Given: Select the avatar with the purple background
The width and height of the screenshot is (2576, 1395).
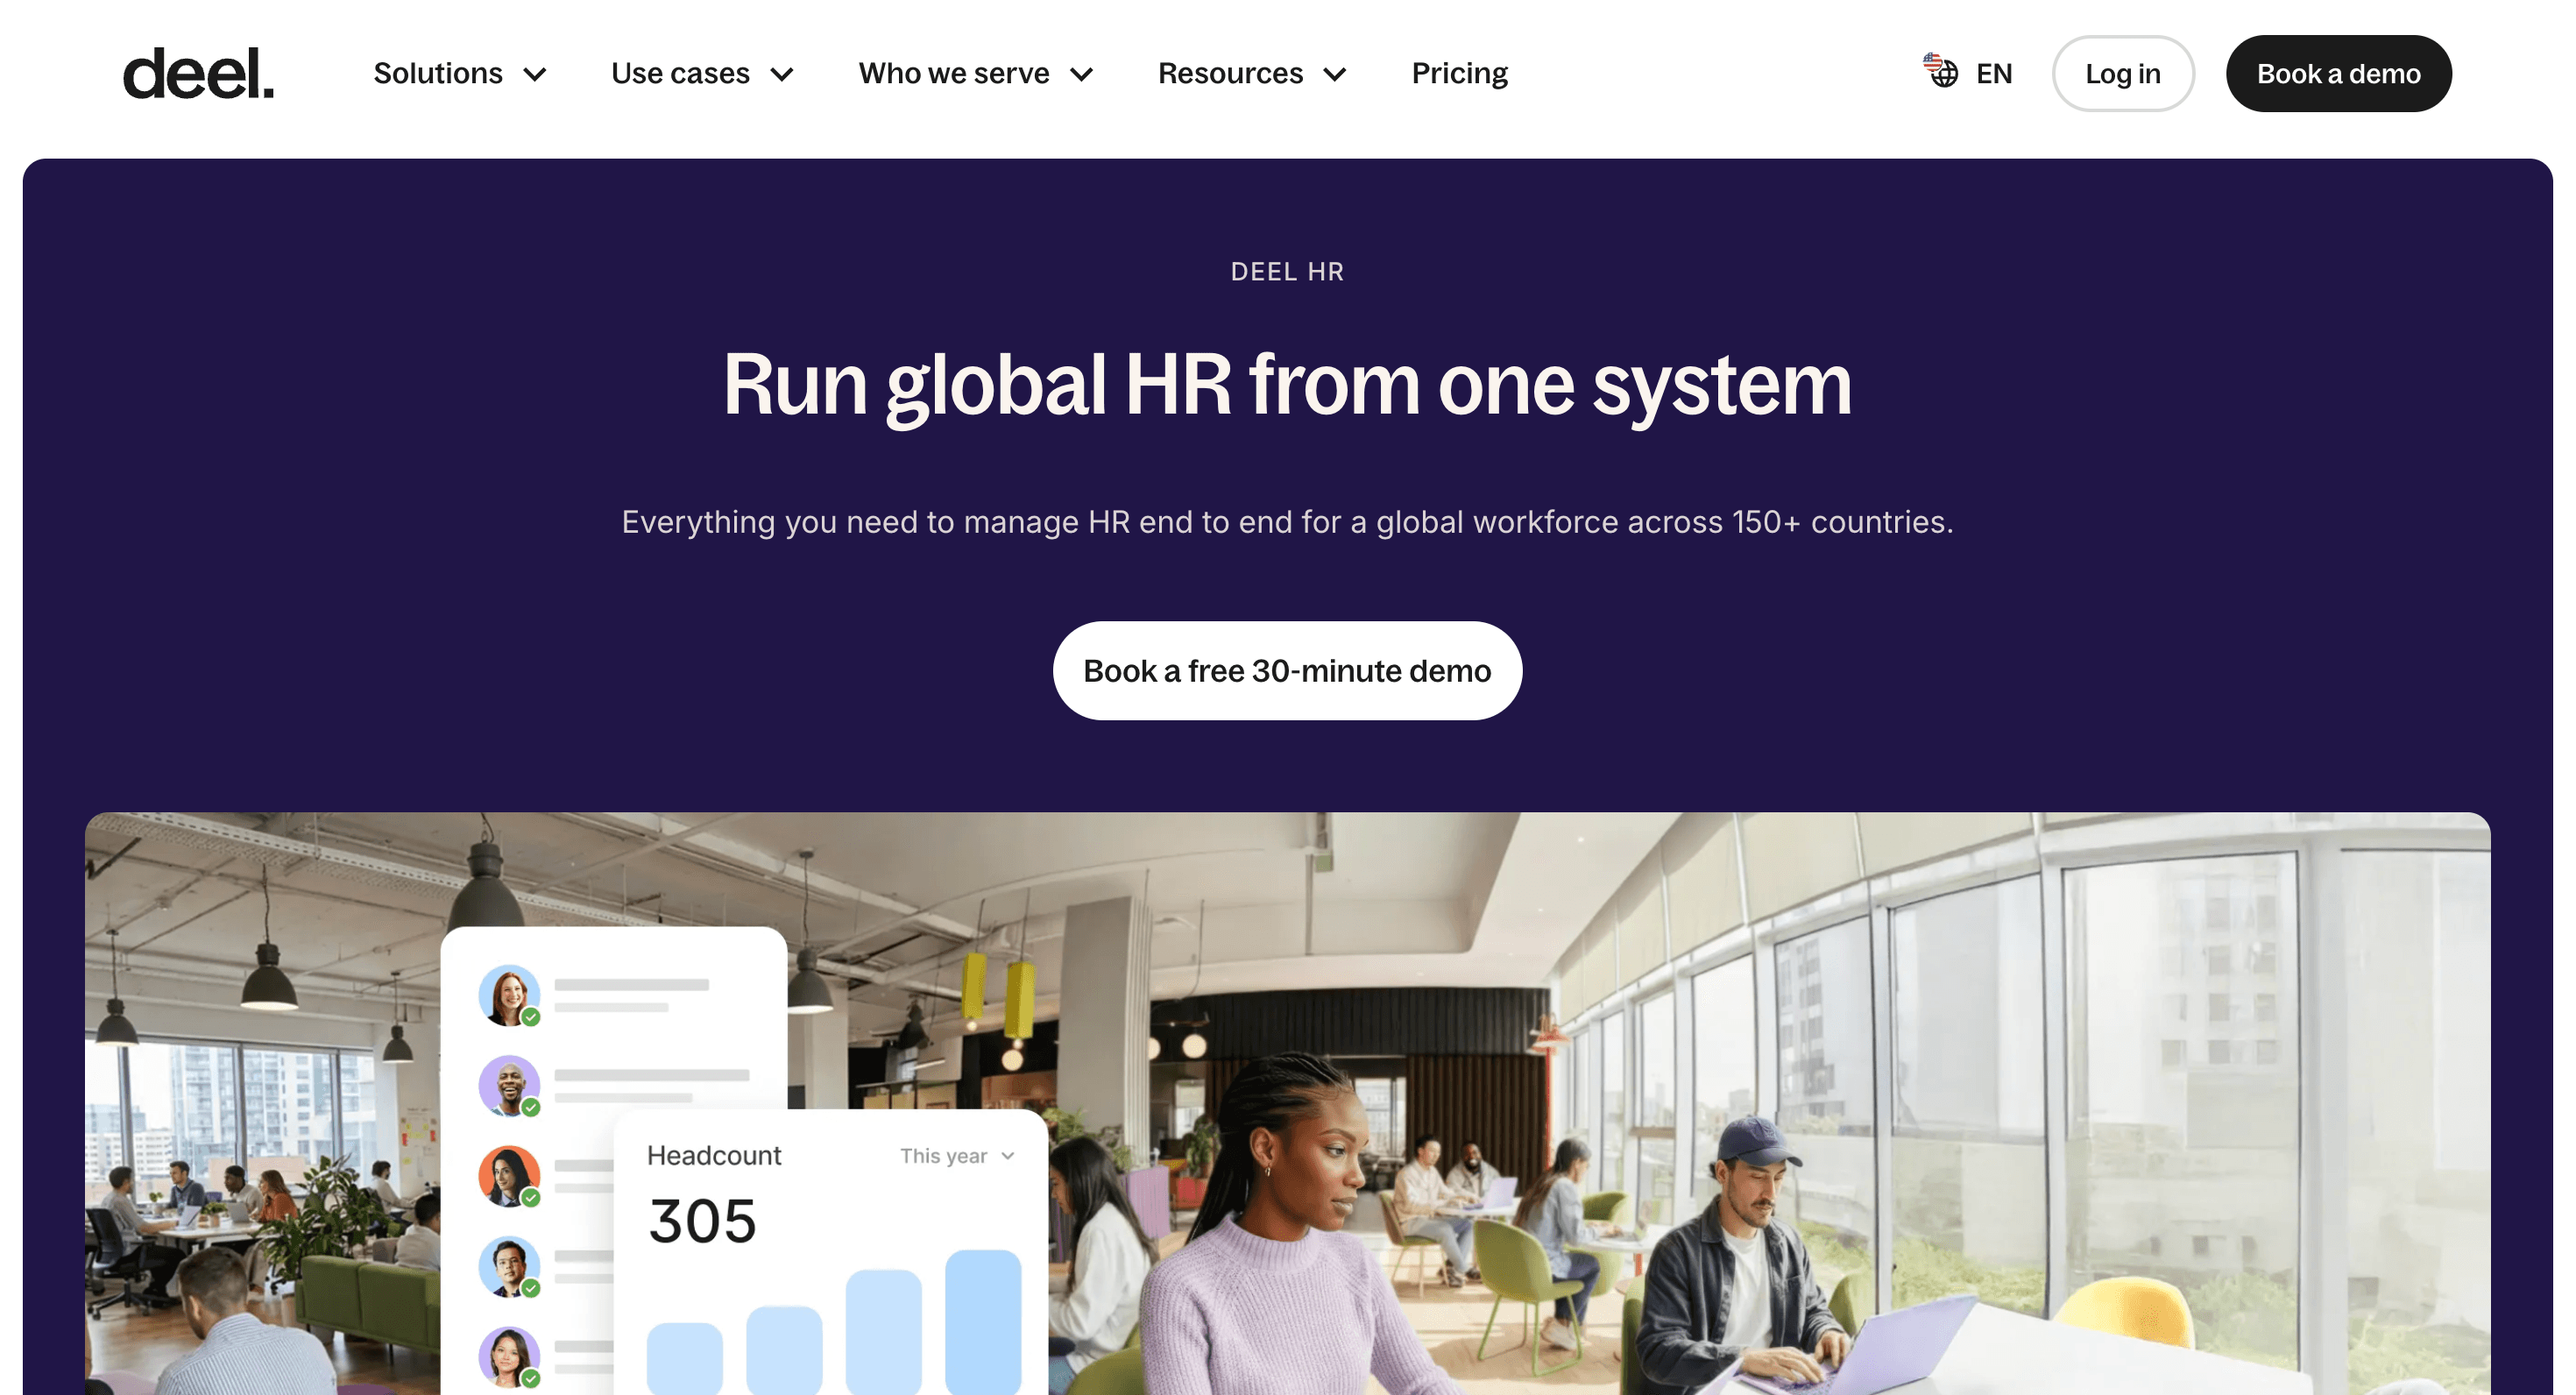Looking at the screenshot, I should pos(509,1087).
